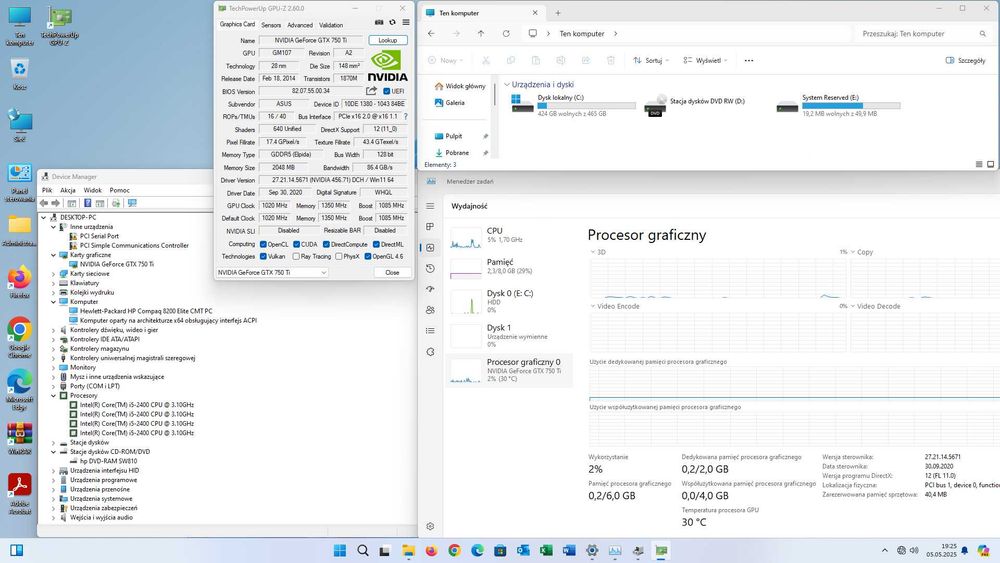This screenshot has width=1000, height=563.
Task: Toggle the UEFI checkbox in GPU-Z
Action: (x=386, y=92)
